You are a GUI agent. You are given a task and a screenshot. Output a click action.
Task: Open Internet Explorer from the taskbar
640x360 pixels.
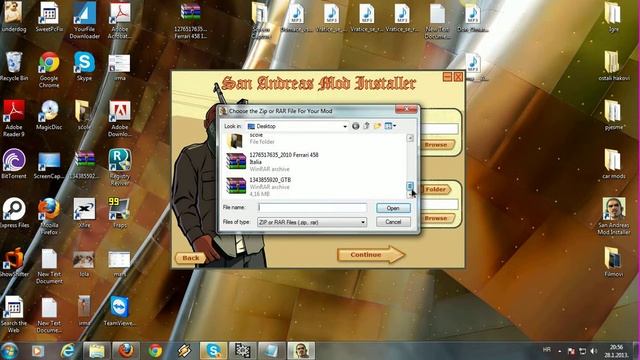click(x=67, y=351)
